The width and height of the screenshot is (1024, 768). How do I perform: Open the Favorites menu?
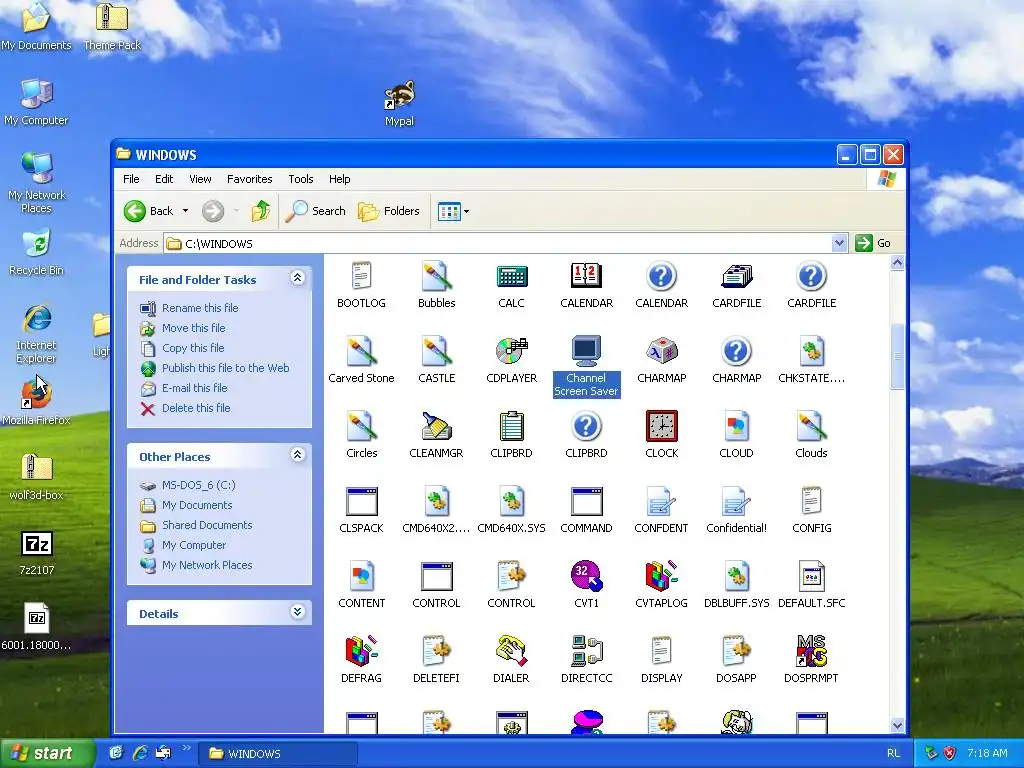tap(249, 179)
